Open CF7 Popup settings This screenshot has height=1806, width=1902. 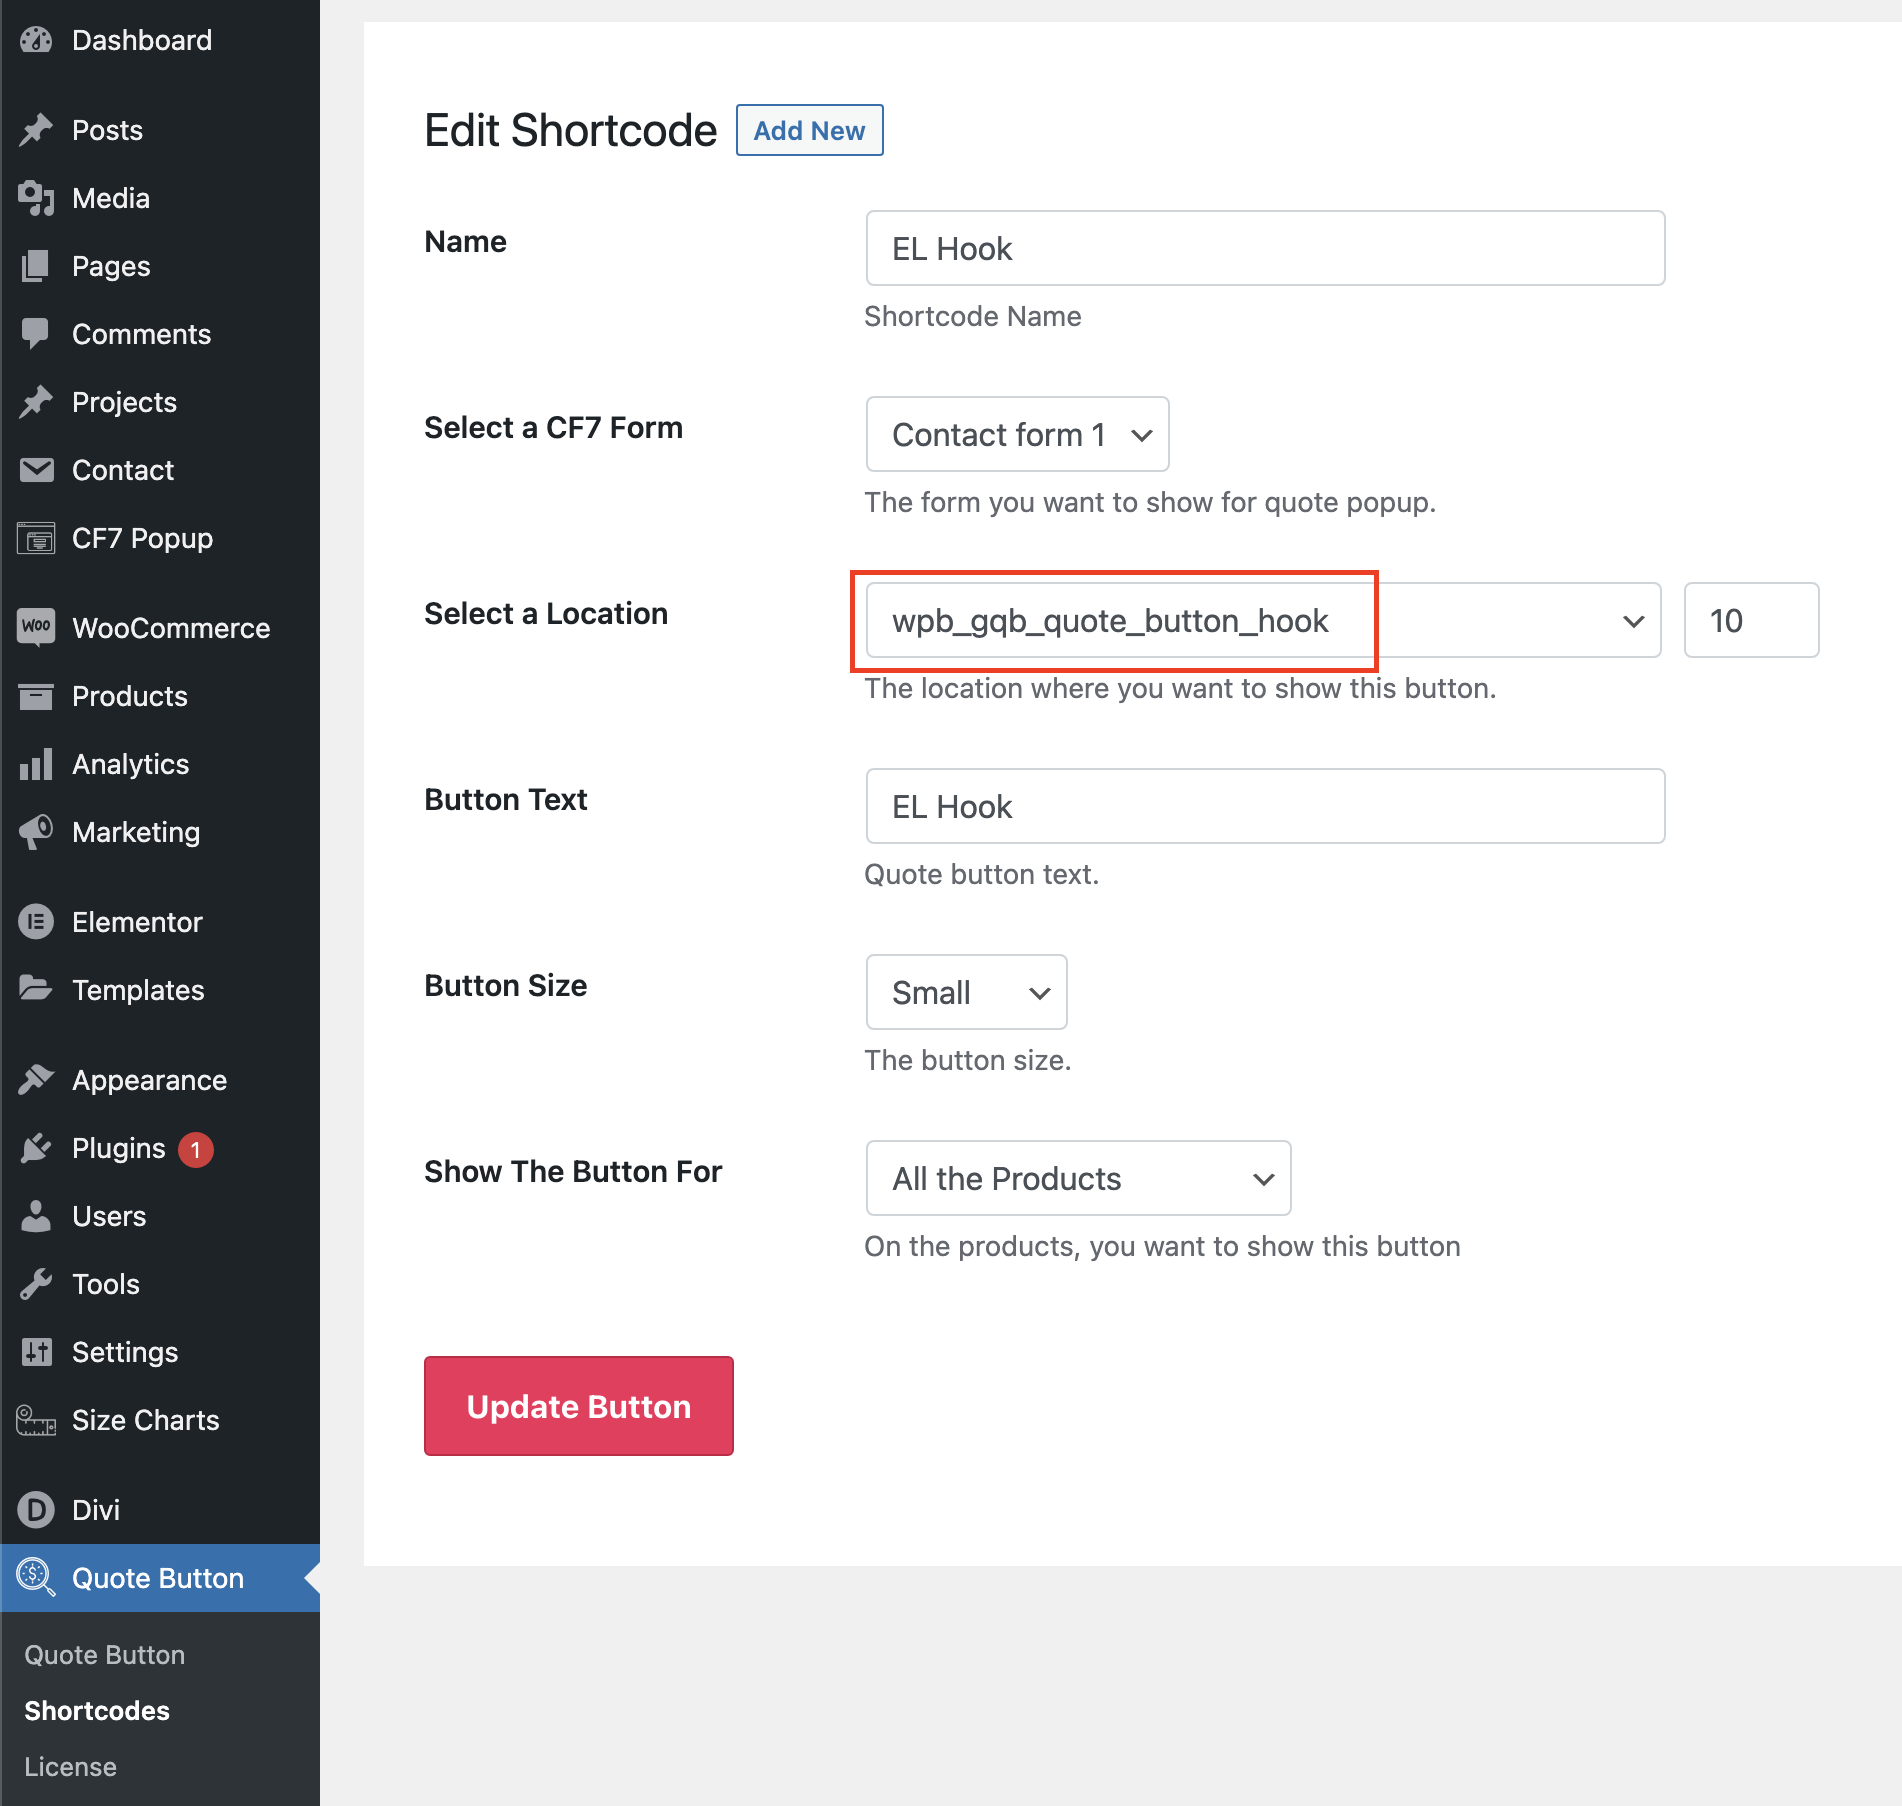(x=140, y=538)
